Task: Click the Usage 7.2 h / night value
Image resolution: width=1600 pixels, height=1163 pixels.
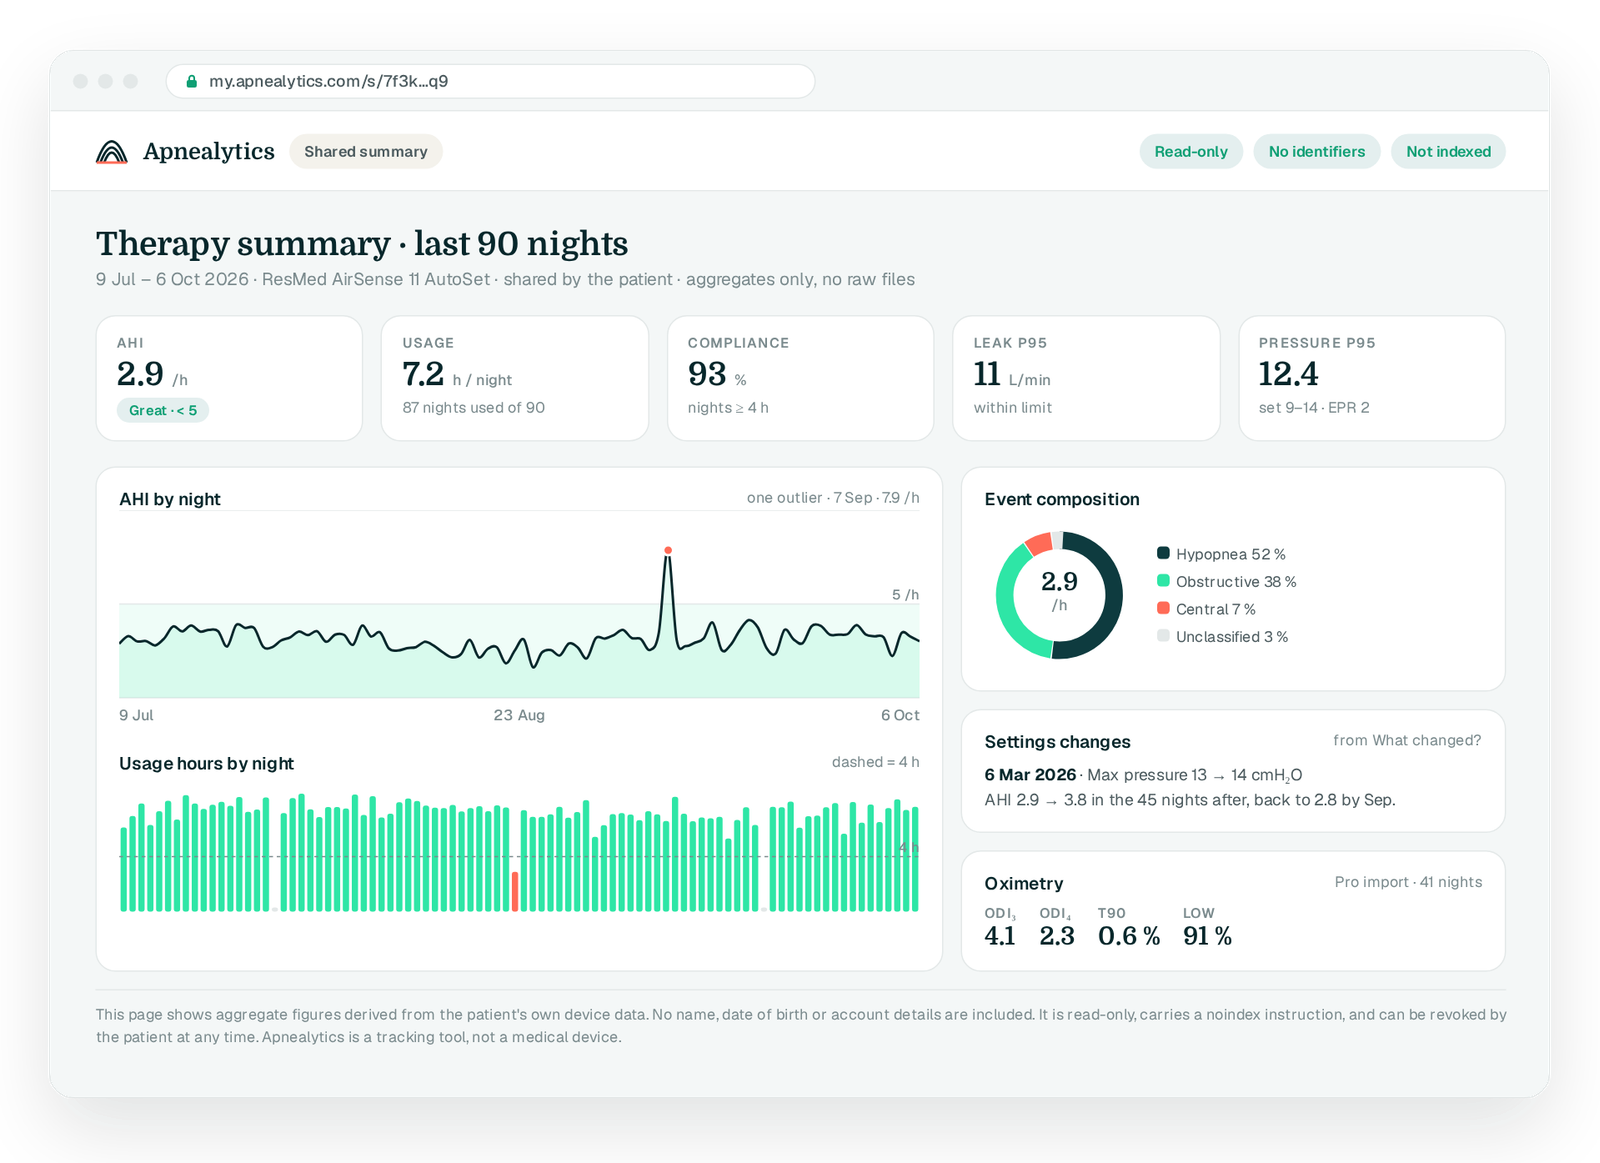Action: [x=457, y=374]
